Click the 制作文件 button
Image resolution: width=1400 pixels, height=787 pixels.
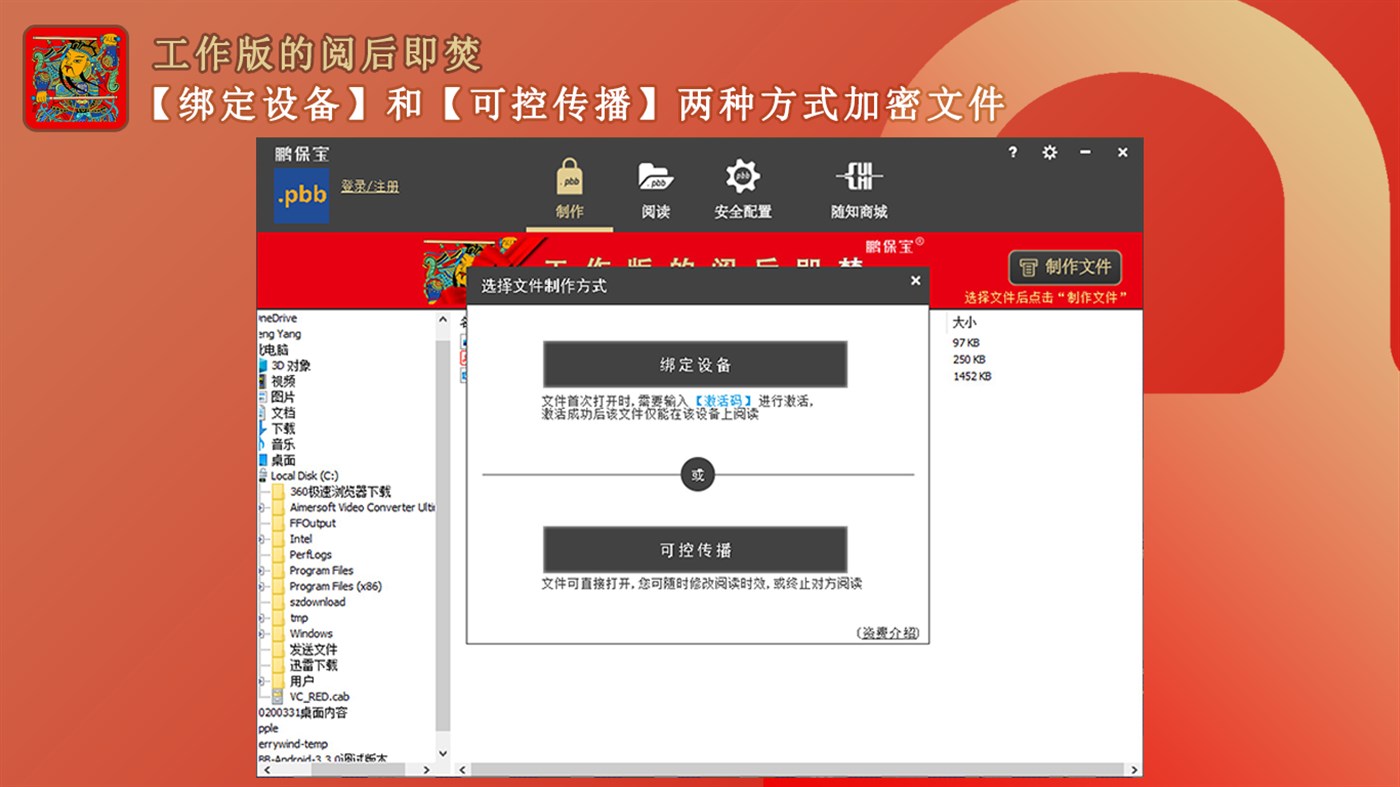[1065, 267]
